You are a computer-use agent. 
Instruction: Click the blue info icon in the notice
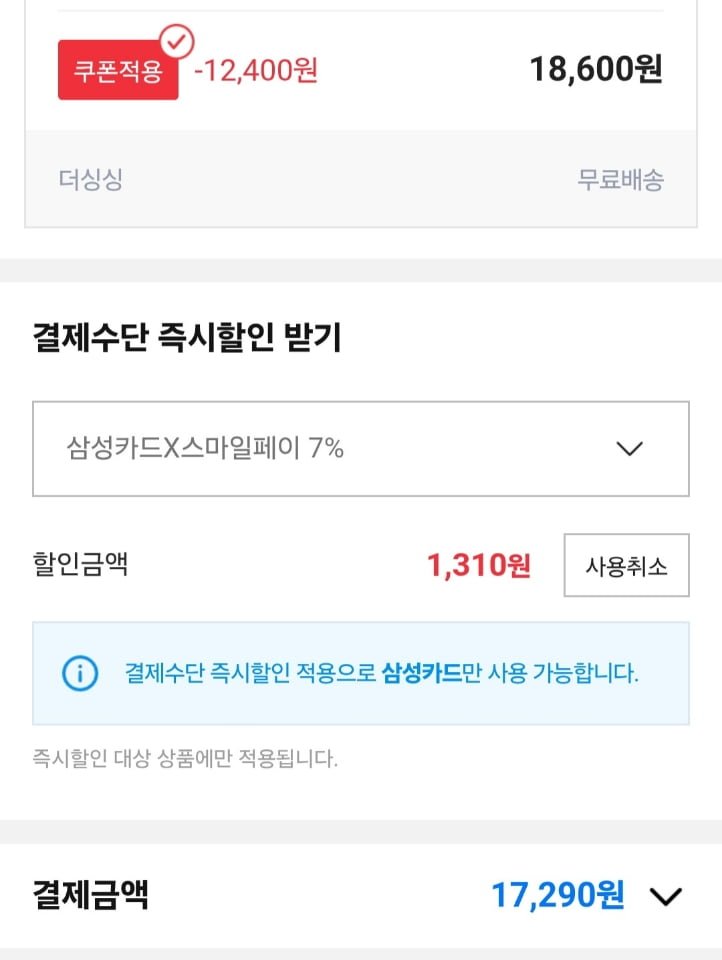point(80,673)
